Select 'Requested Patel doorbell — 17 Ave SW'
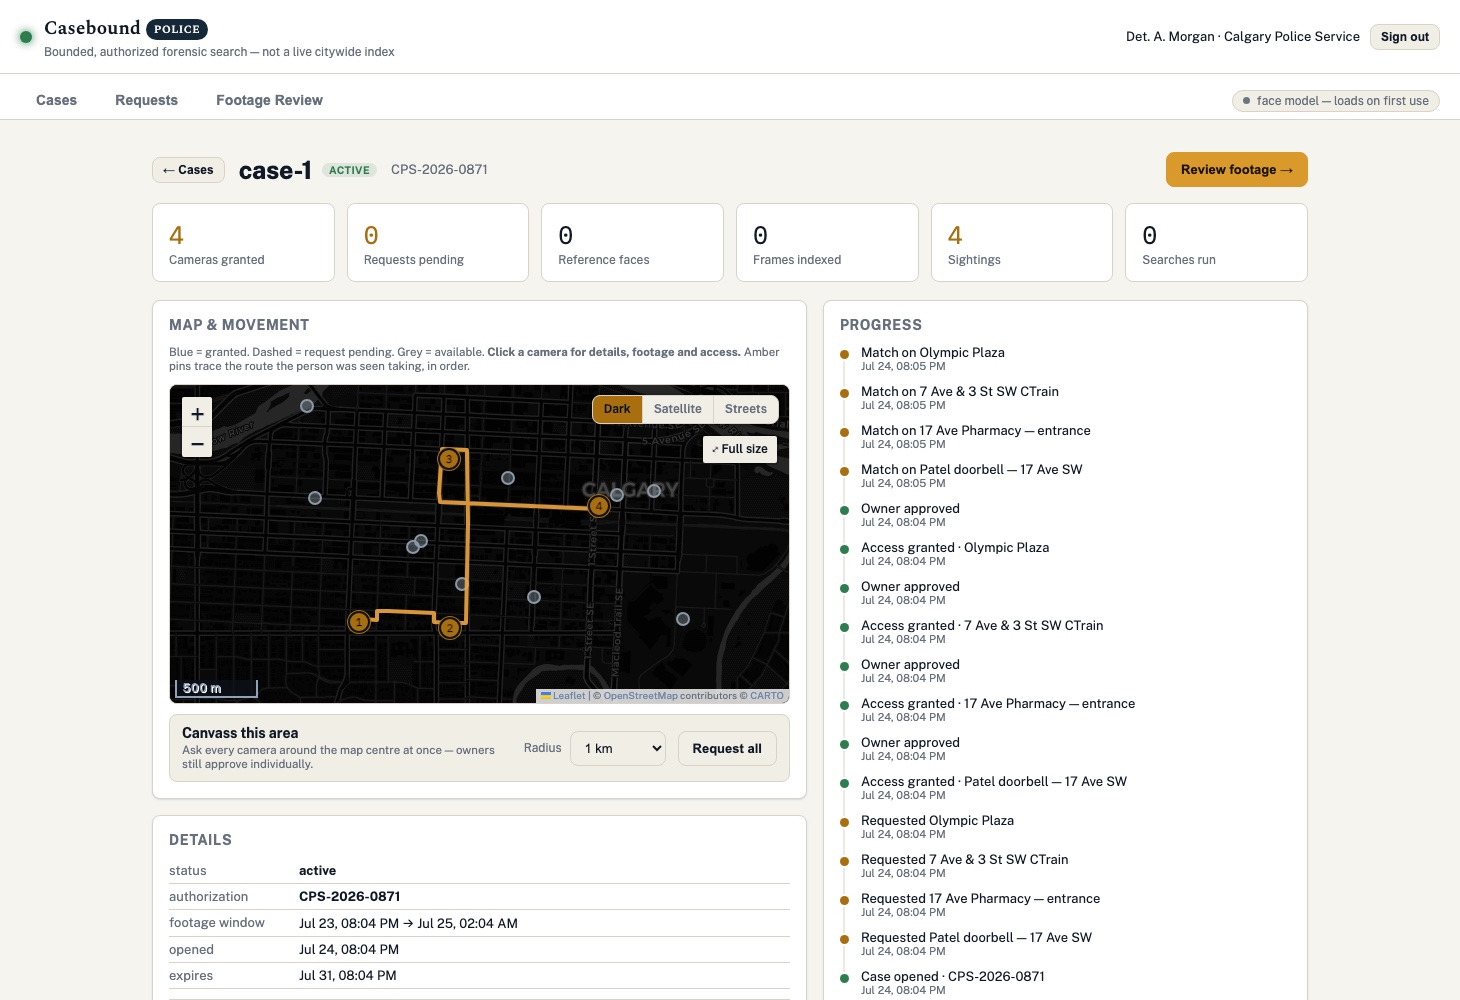1460x1000 pixels. [977, 938]
